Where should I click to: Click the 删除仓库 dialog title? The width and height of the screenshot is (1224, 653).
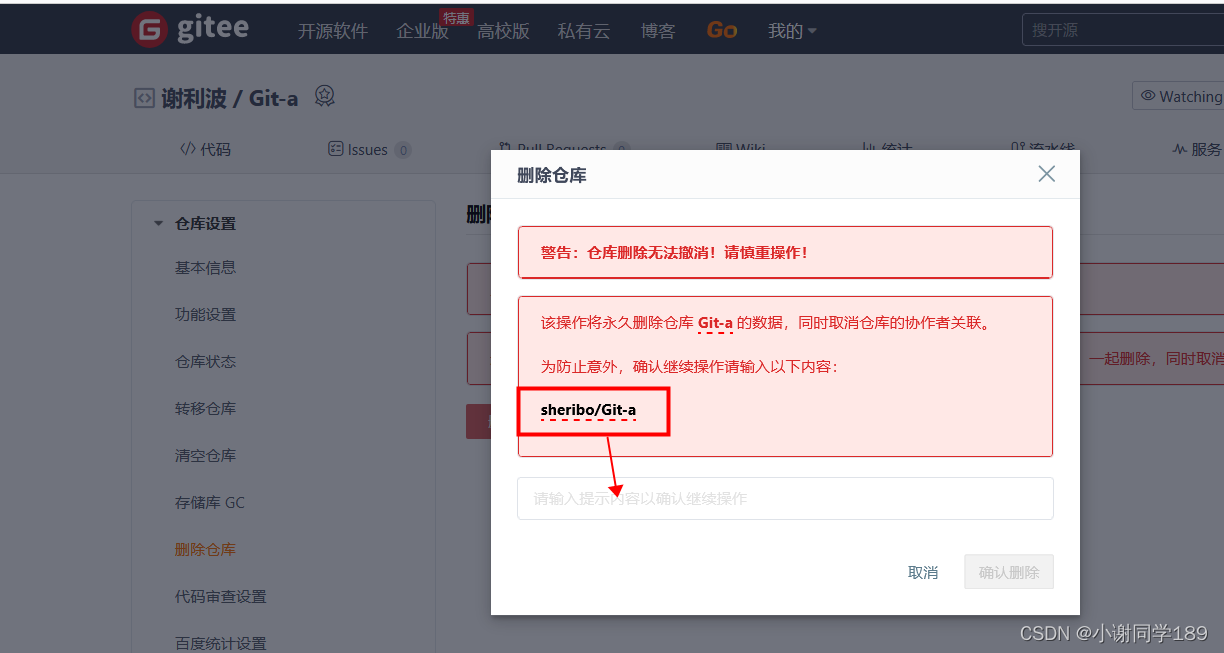click(x=552, y=175)
